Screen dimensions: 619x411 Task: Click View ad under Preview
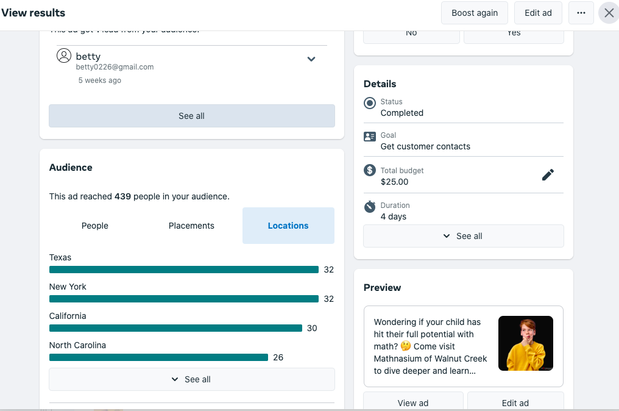(x=413, y=402)
